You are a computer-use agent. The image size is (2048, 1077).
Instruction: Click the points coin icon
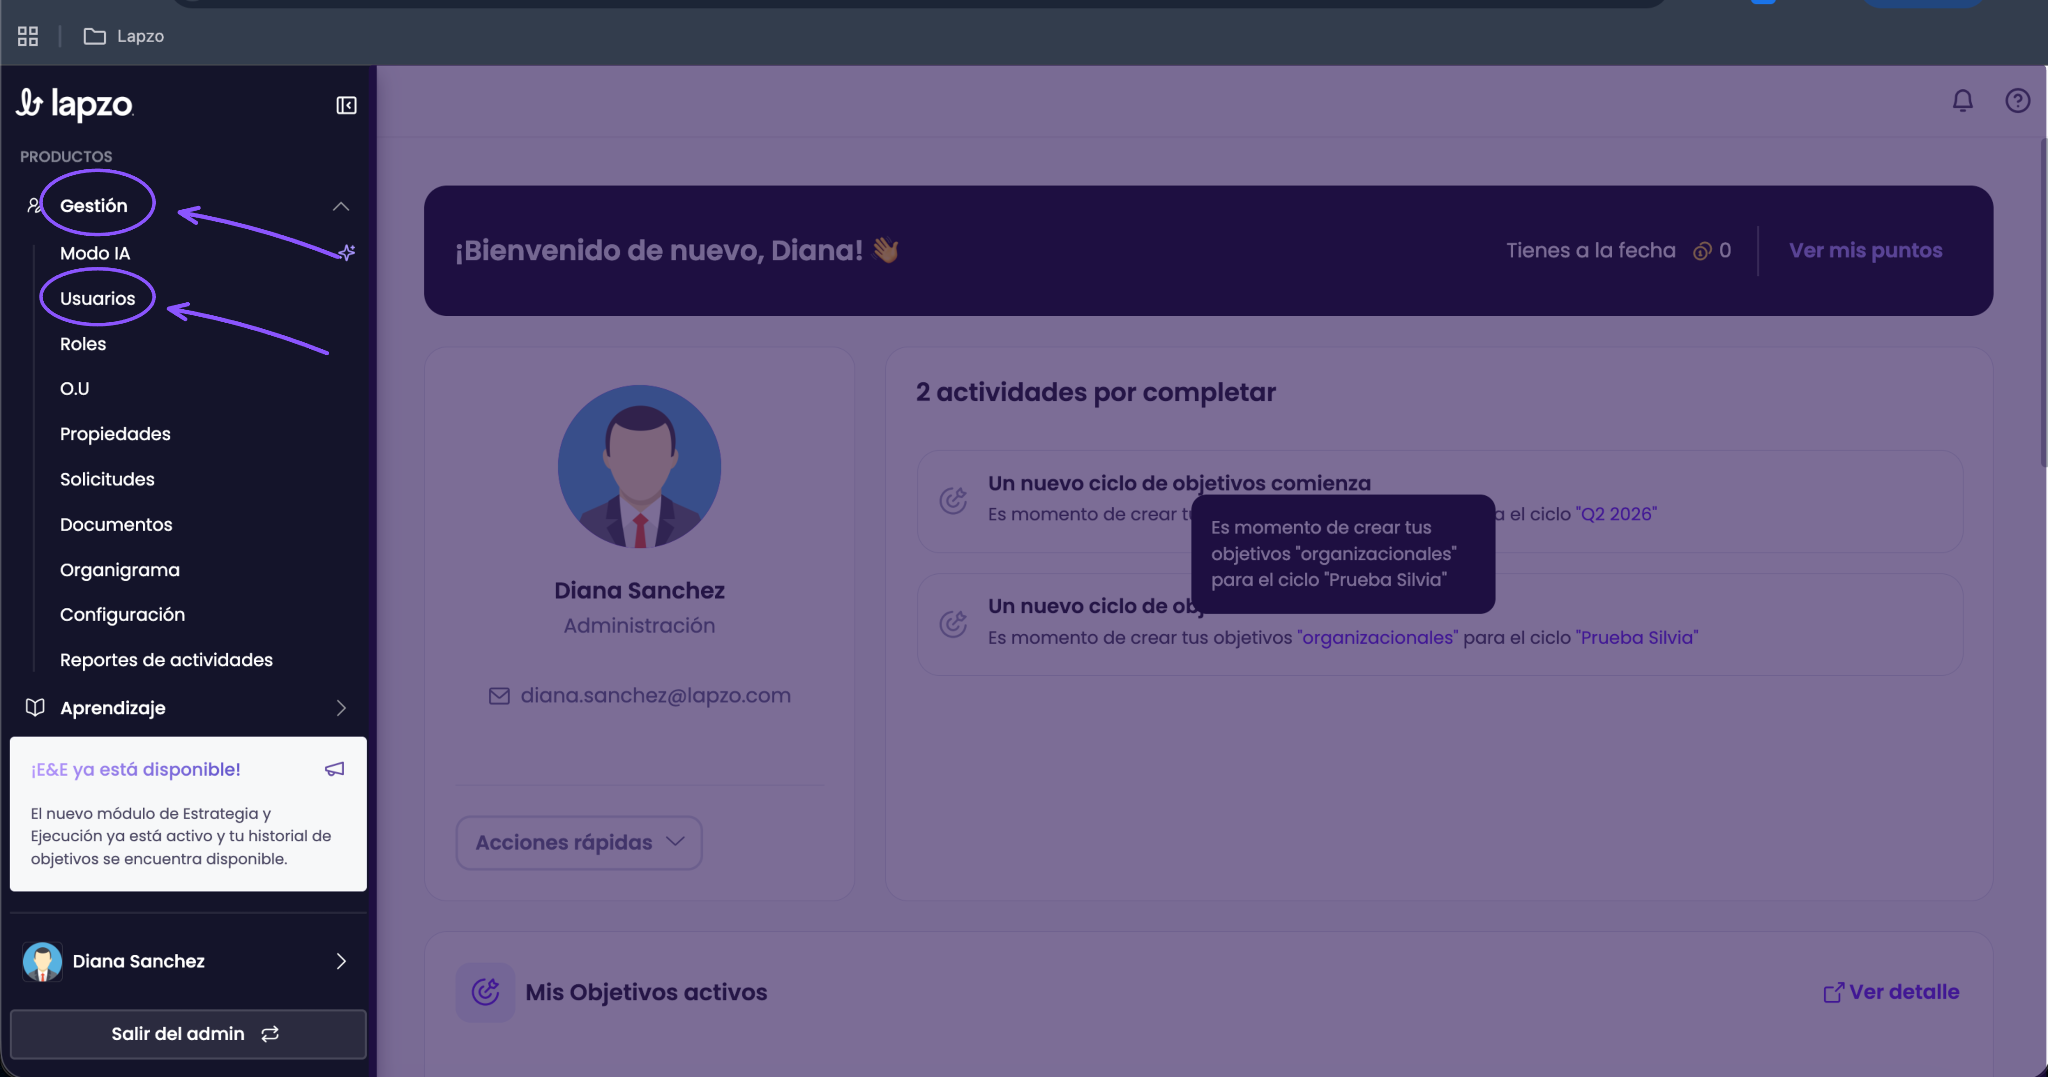click(x=1702, y=251)
